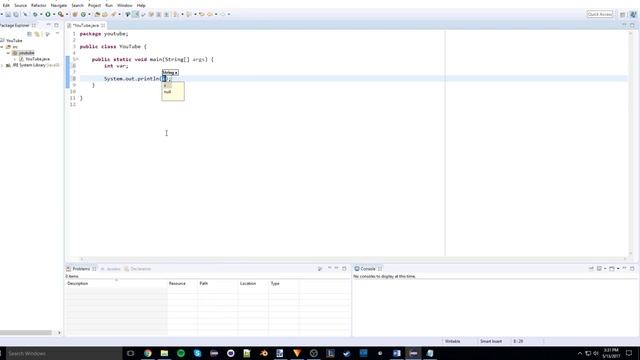This screenshot has height=360, width=640.
Task: Select the Package Explorer tab
Action: click(16, 25)
